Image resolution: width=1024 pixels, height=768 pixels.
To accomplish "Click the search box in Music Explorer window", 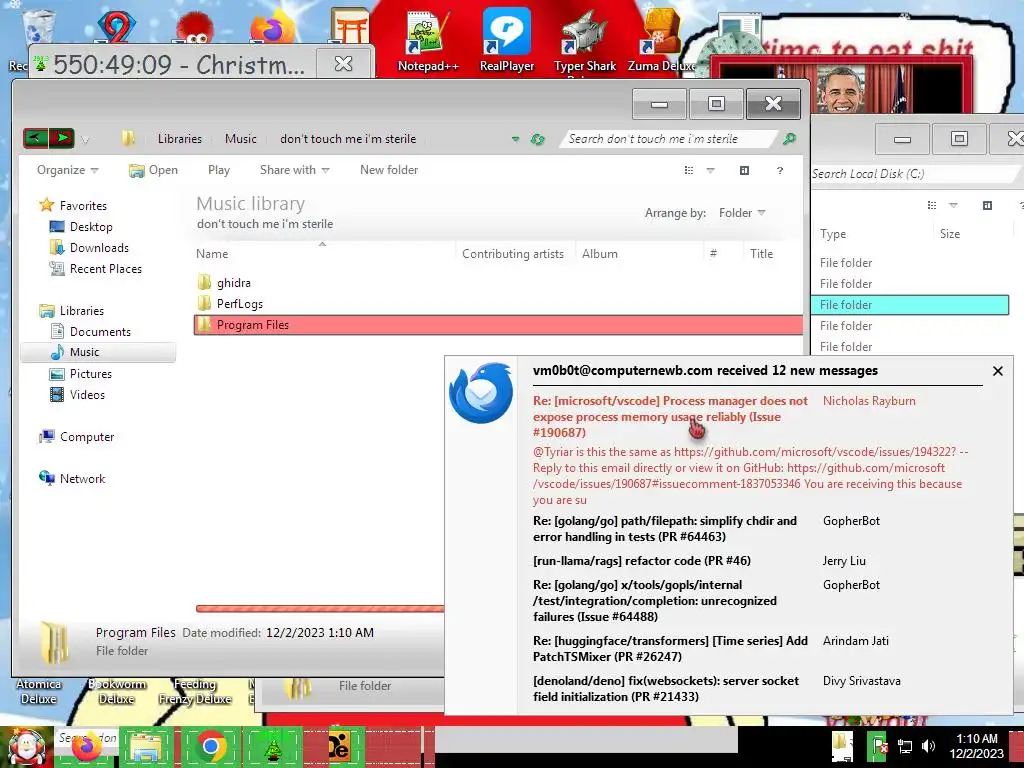I will pos(669,139).
